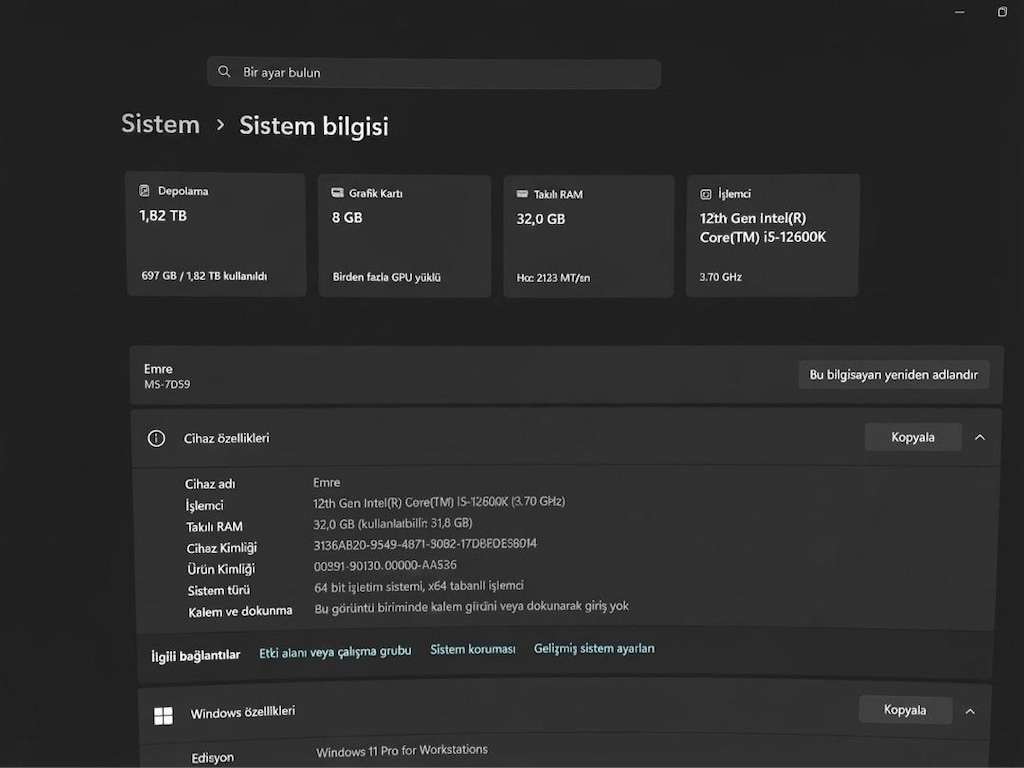The height and width of the screenshot is (768, 1024).
Task: Select the device name value "Emre"
Action: 327,483
